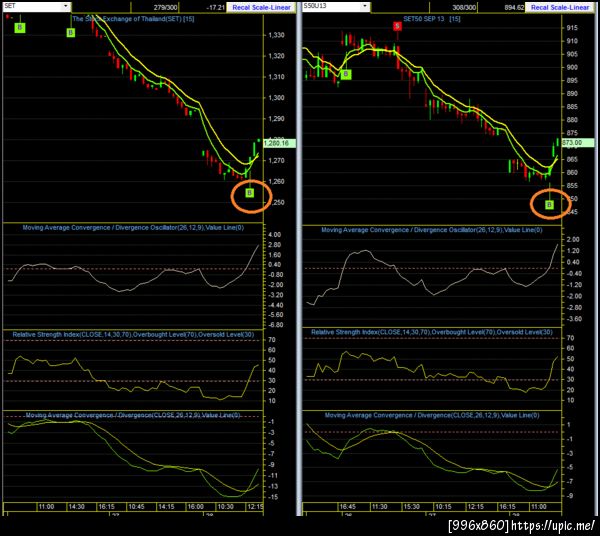
Task: Open the S50U13 symbol dropdown arrow
Action: click(x=365, y=6)
